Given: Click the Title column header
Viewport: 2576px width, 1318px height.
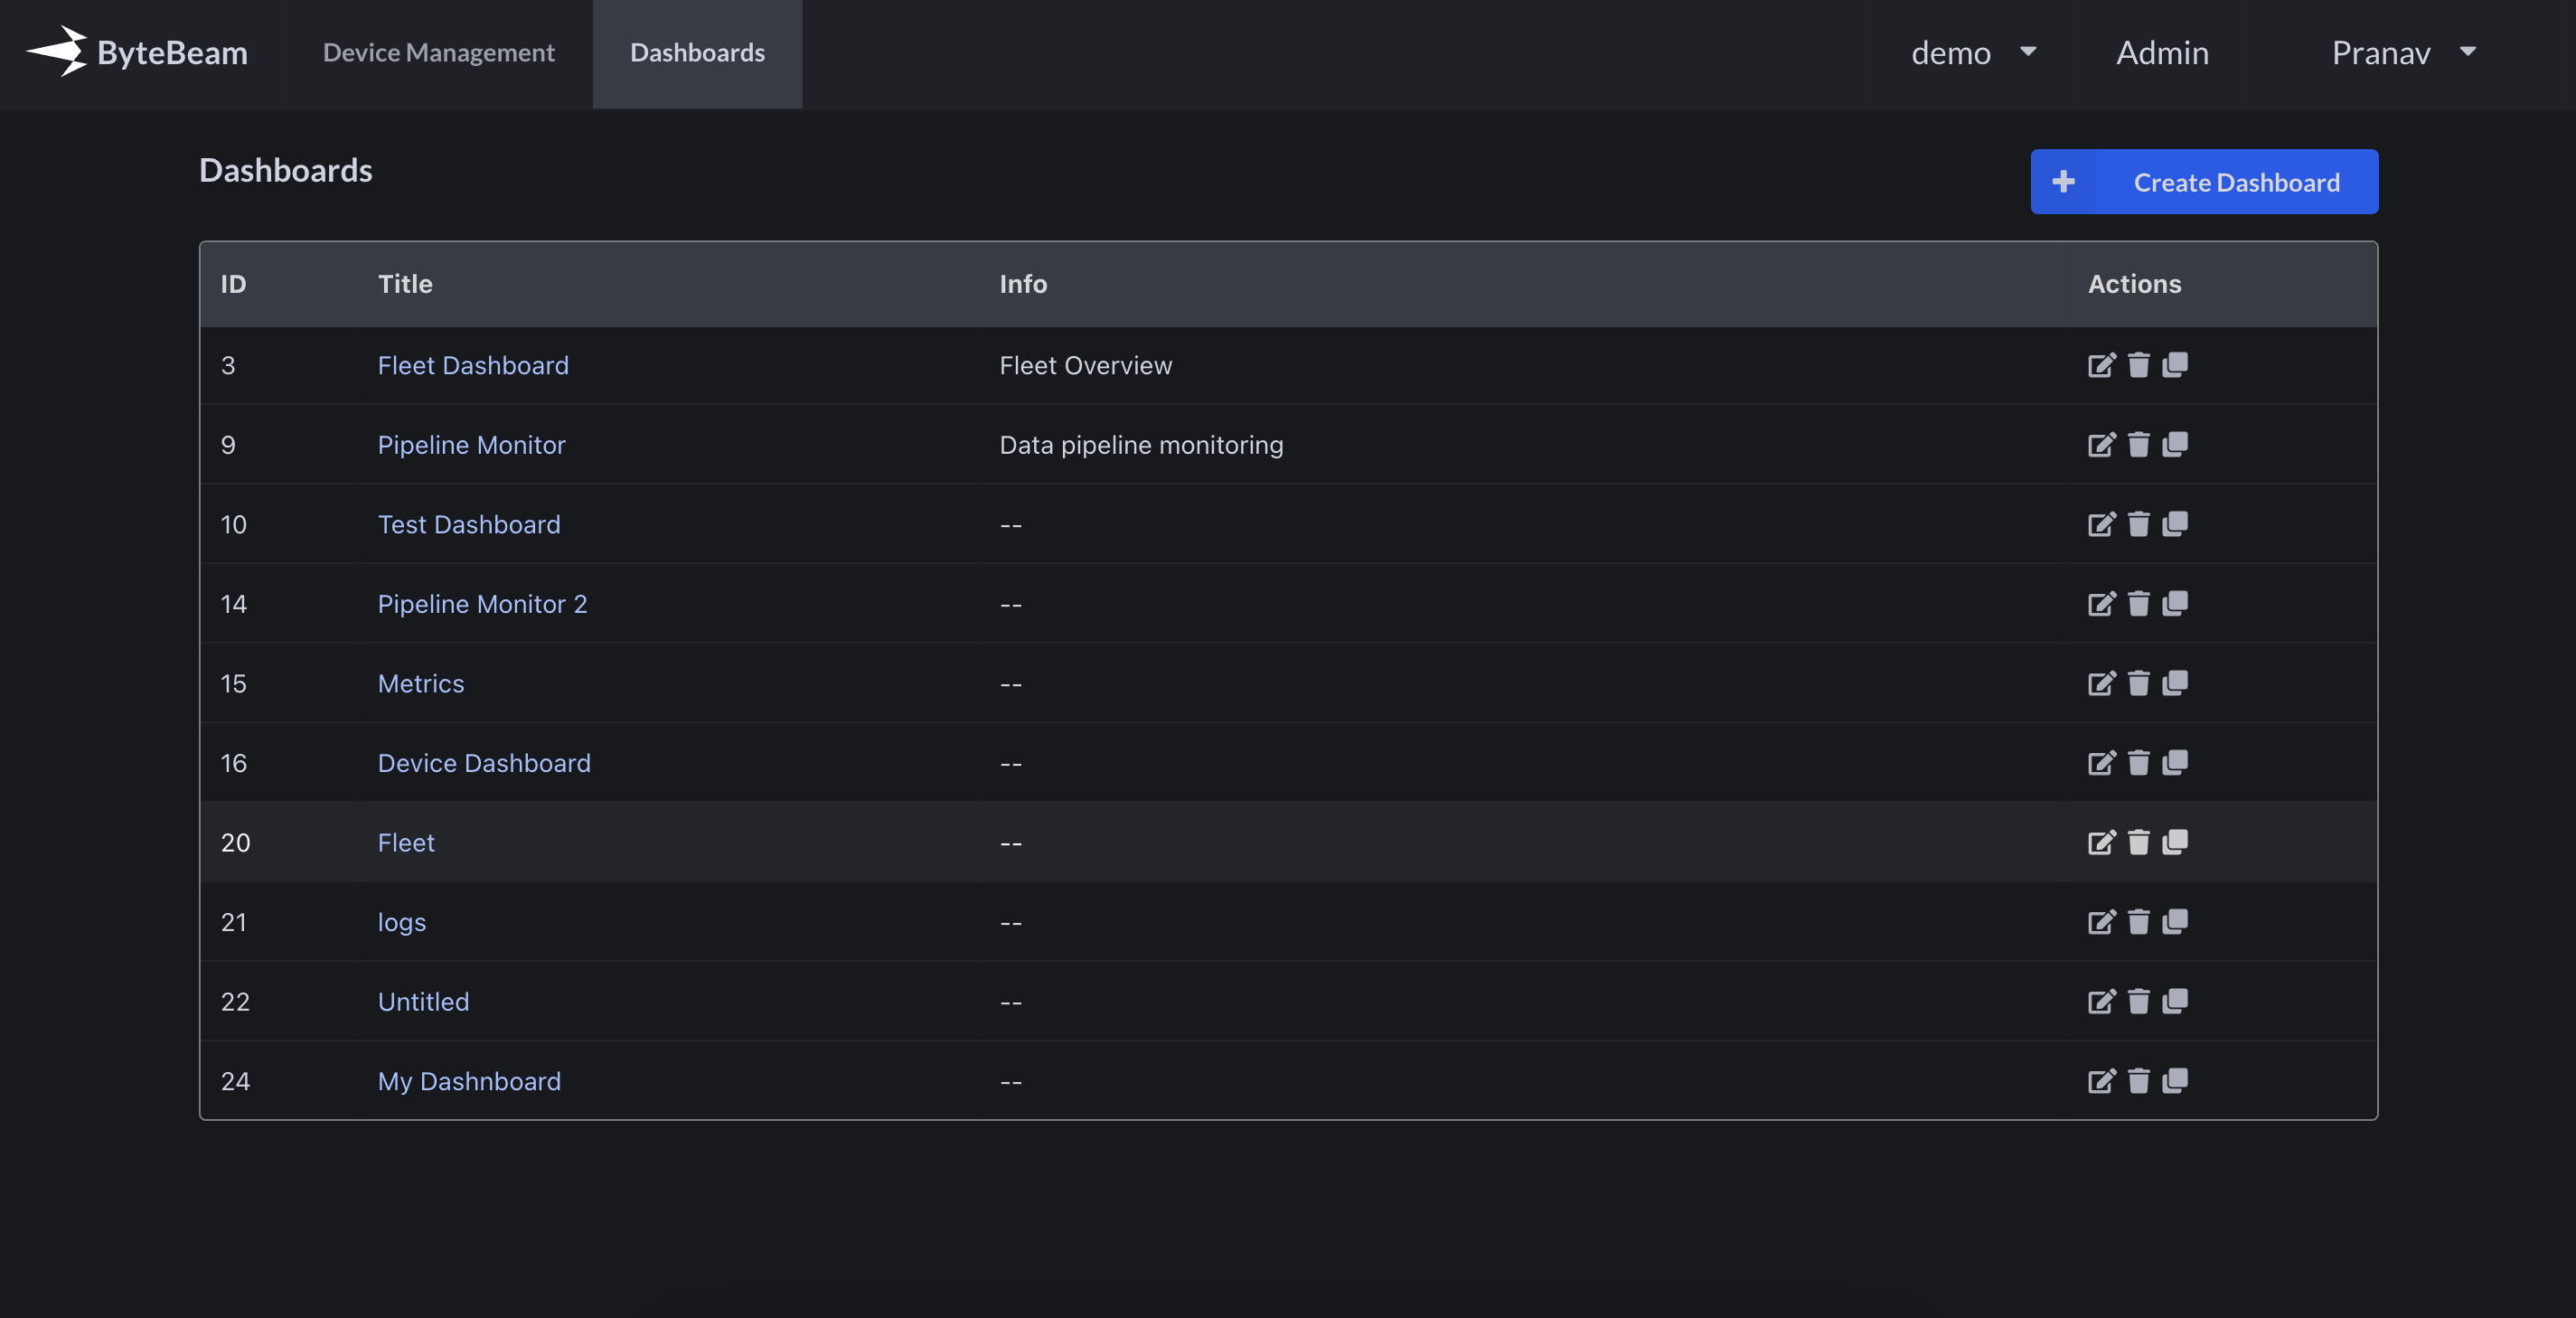Looking at the screenshot, I should click(405, 284).
